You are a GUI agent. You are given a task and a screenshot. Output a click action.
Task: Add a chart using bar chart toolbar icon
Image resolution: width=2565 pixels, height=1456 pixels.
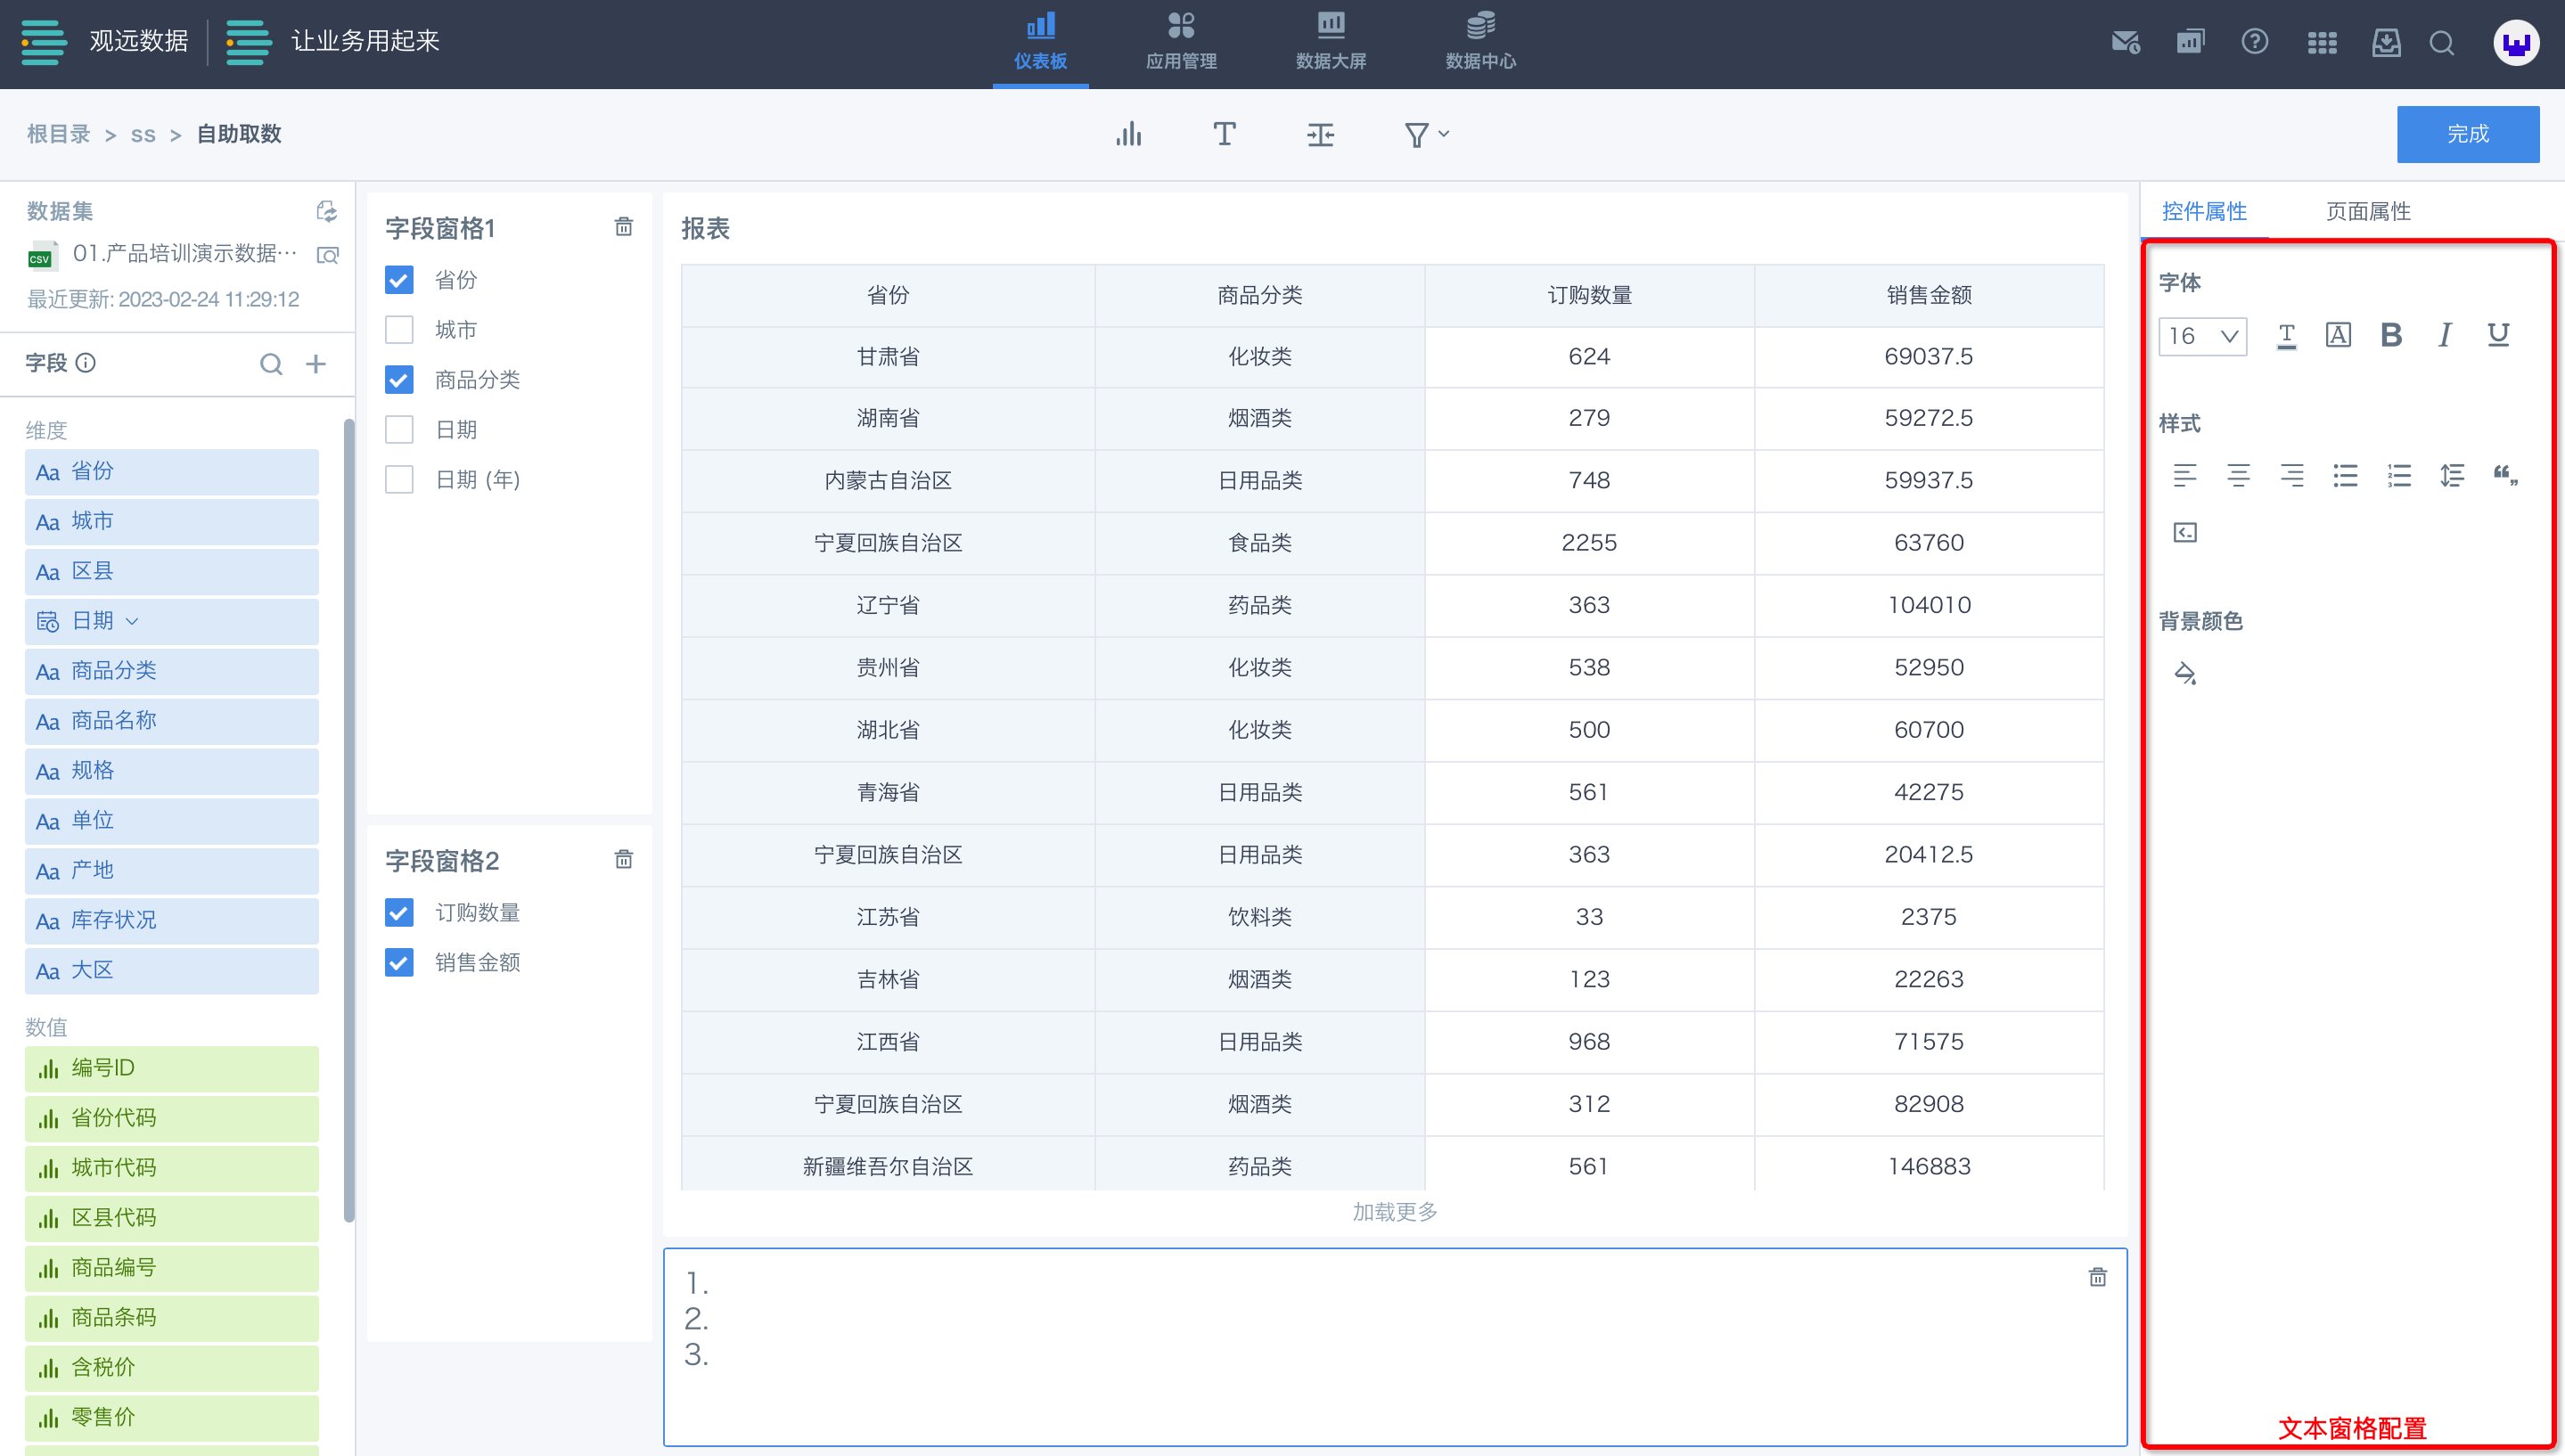[x=1129, y=134]
